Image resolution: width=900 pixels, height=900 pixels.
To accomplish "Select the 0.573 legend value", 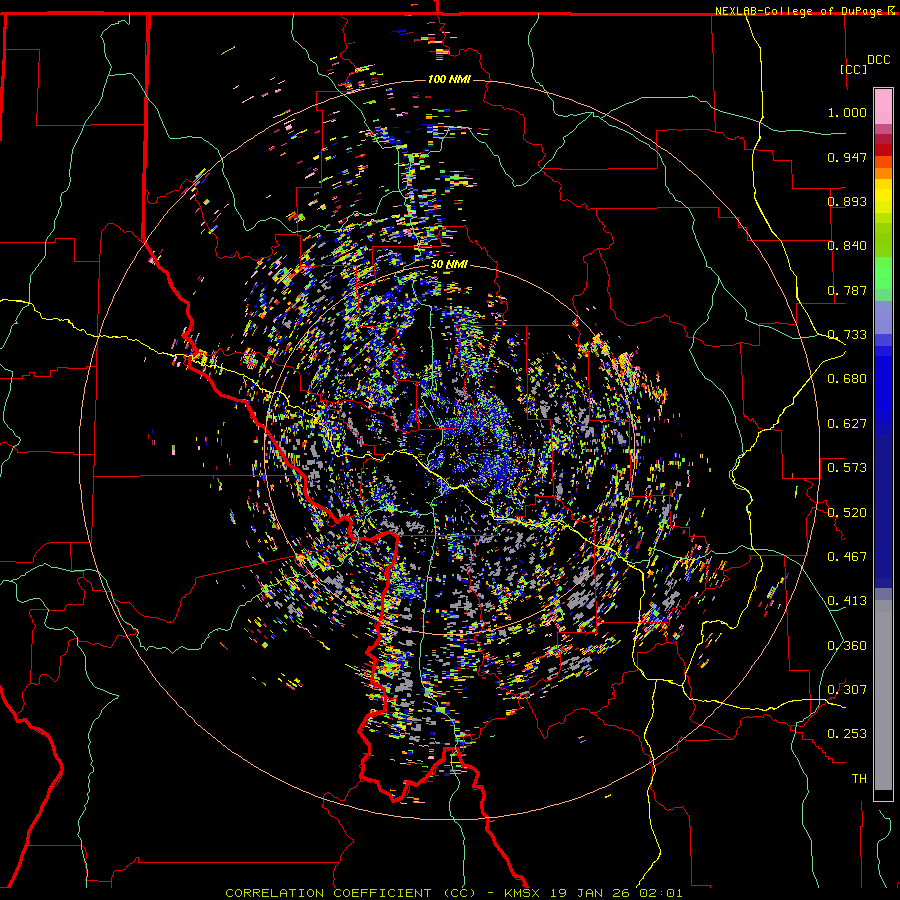I will click(x=847, y=468).
